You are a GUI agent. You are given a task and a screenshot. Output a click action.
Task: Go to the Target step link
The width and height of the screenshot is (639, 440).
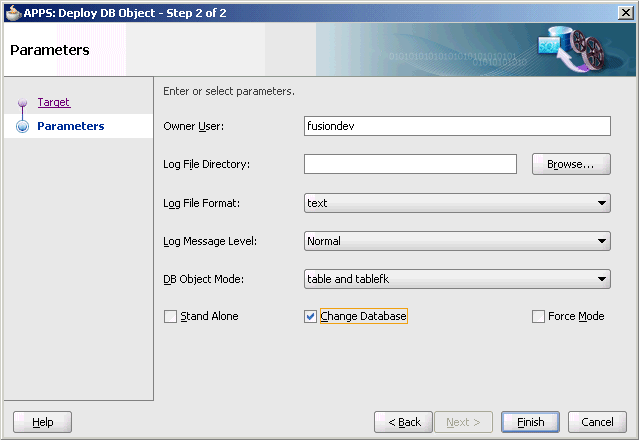point(54,102)
